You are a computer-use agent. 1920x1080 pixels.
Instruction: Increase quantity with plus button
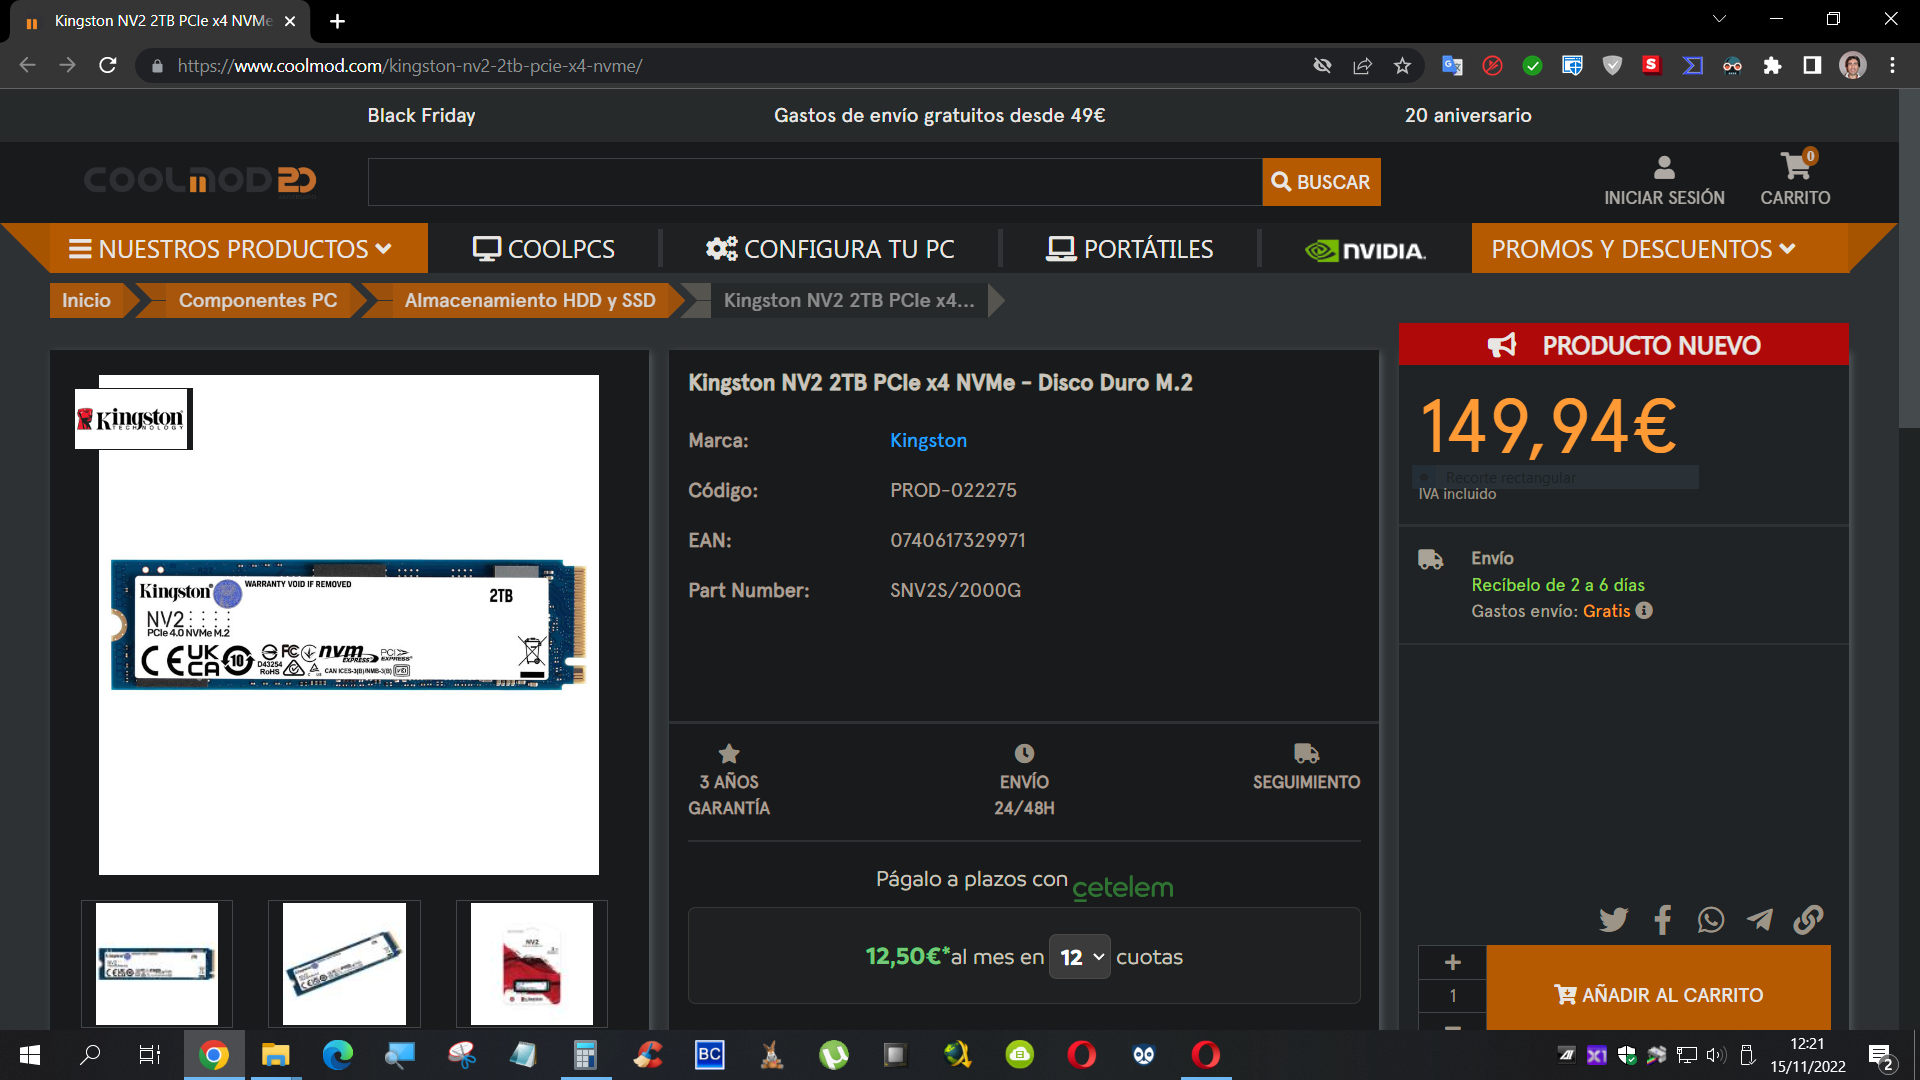[x=1453, y=962]
